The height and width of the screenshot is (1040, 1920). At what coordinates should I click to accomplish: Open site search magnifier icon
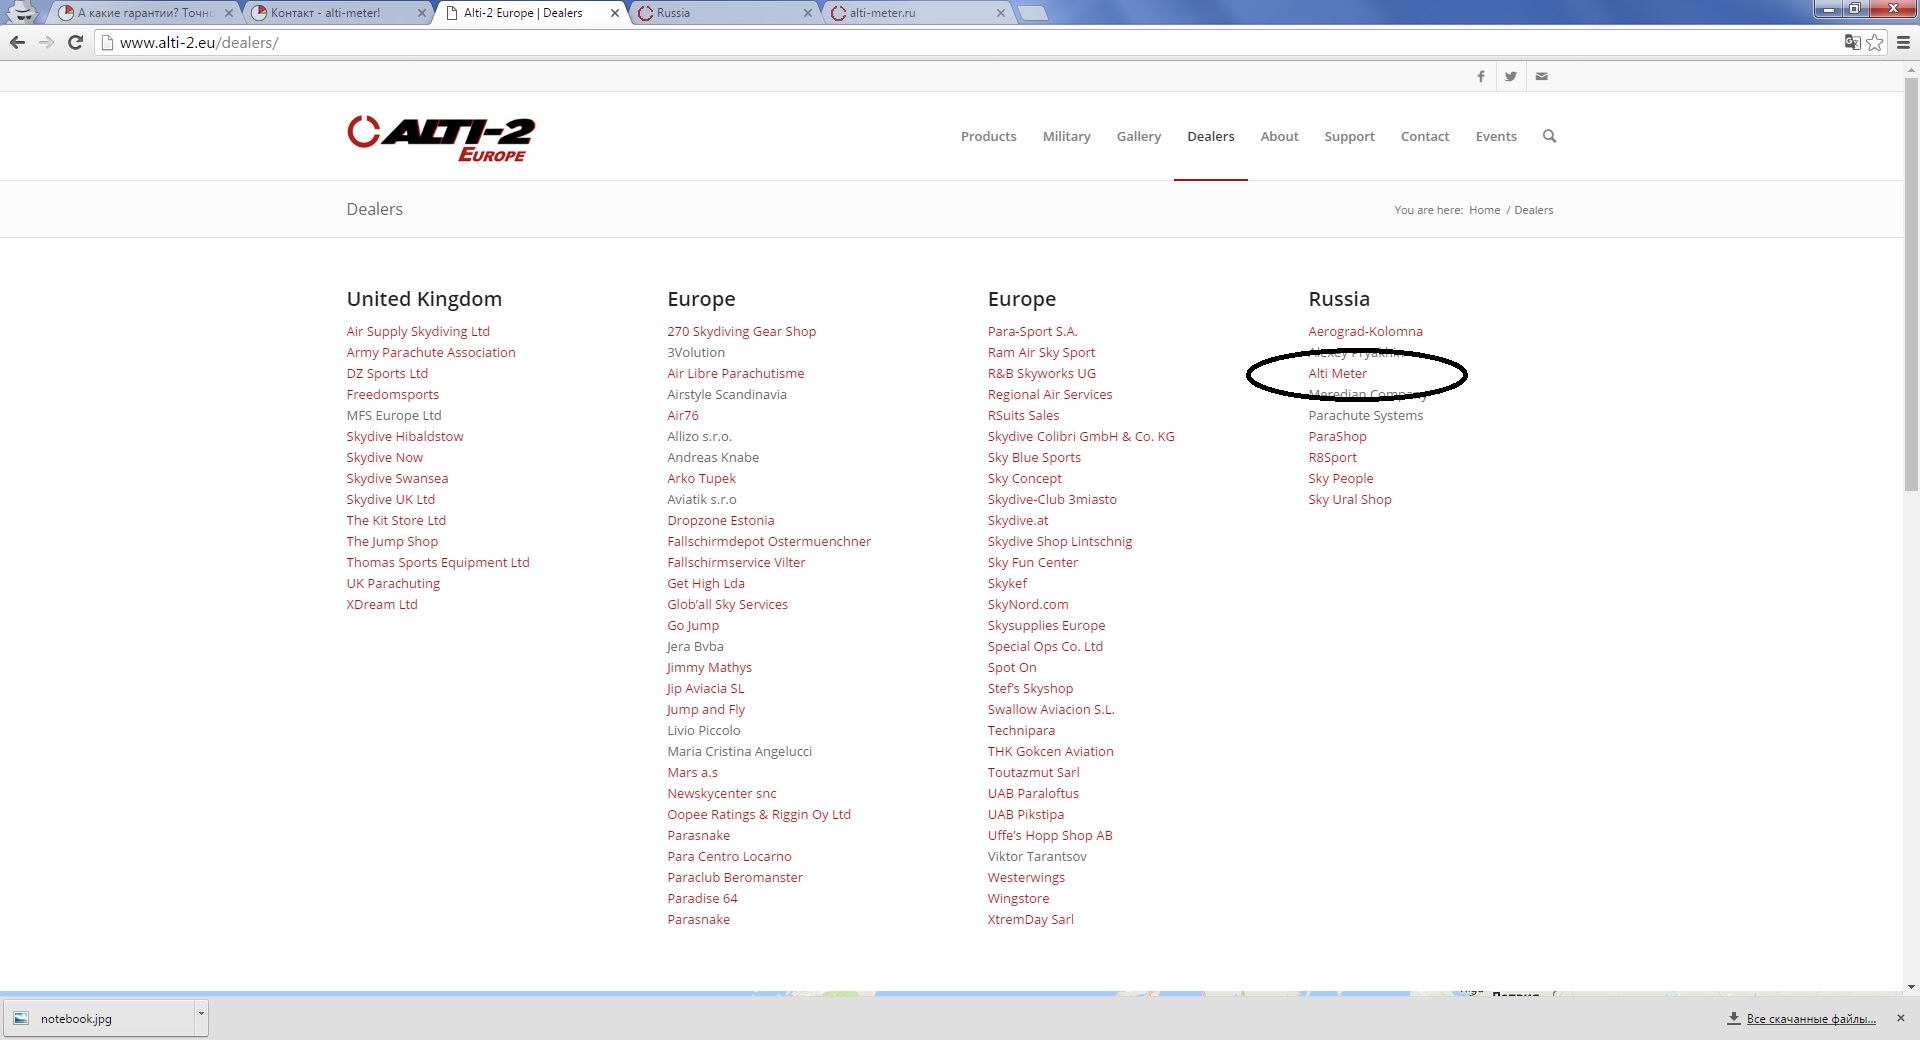click(1549, 136)
